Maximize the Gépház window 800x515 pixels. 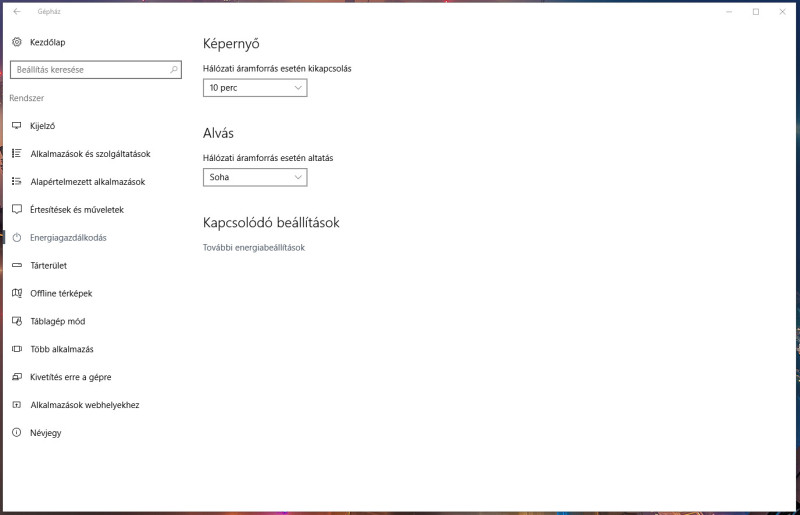[756, 11]
